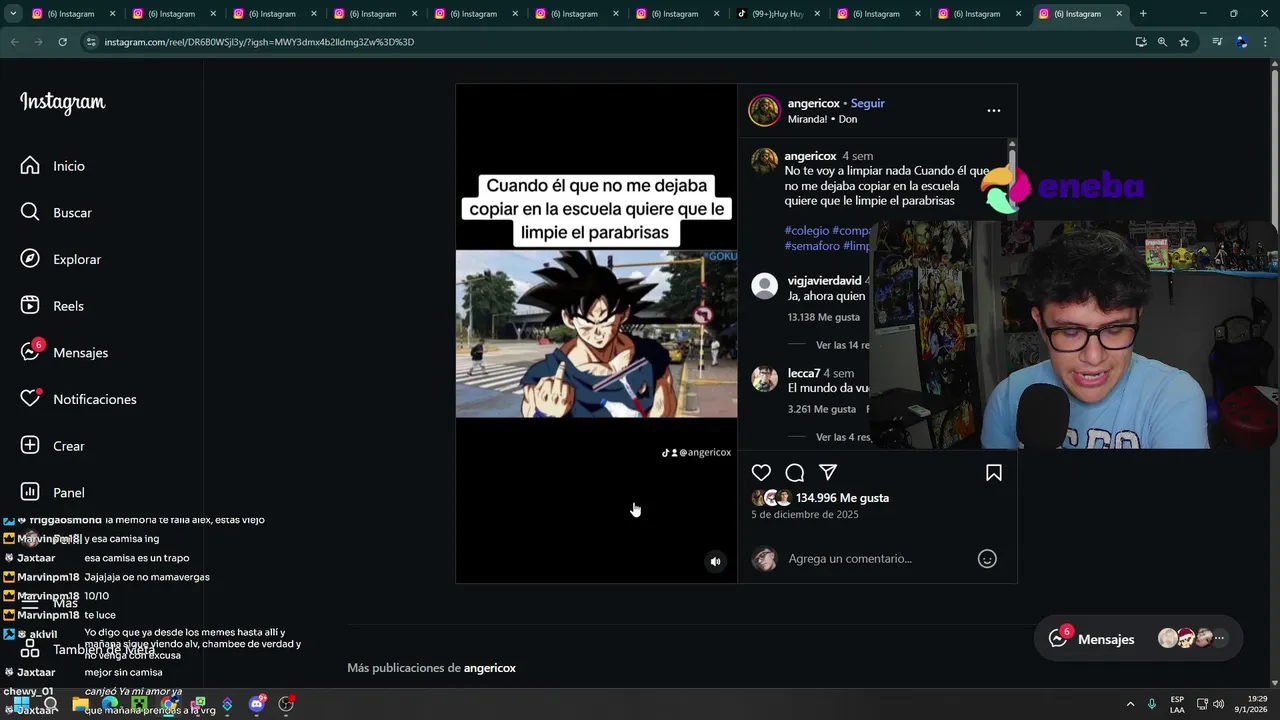
Task: Click the comment bubble icon
Action: (x=795, y=473)
